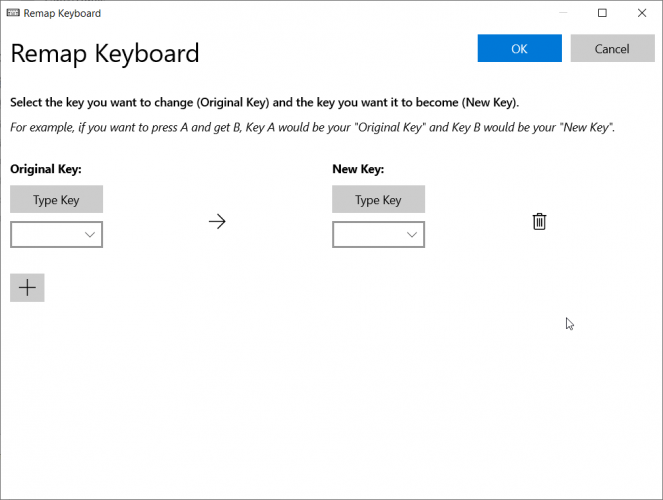Confirm remappings with the OK button
The height and width of the screenshot is (500, 663).
point(519,48)
